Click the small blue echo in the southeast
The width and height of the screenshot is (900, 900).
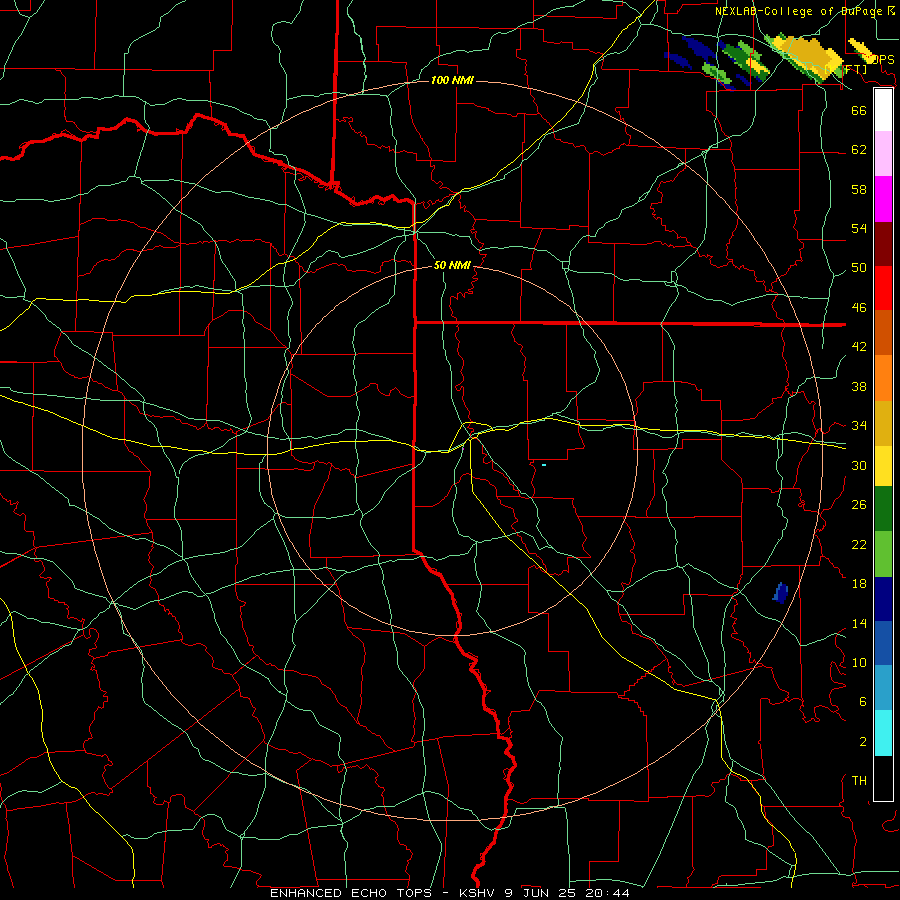pos(780,593)
